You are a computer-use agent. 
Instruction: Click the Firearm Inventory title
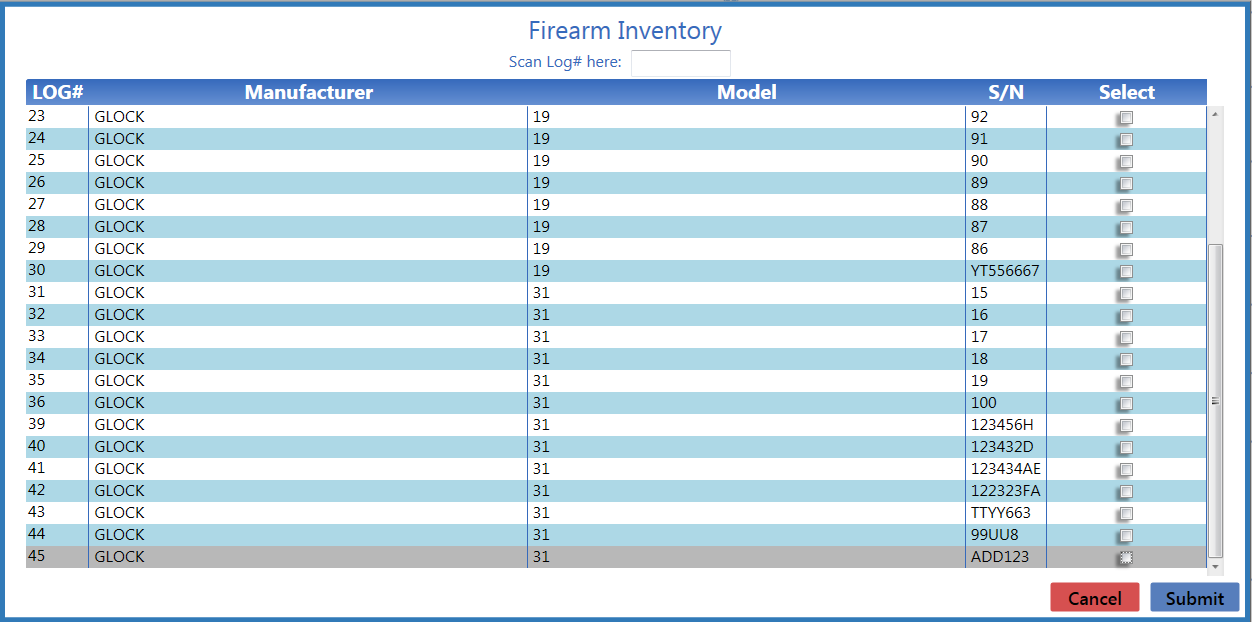pos(625,30)
